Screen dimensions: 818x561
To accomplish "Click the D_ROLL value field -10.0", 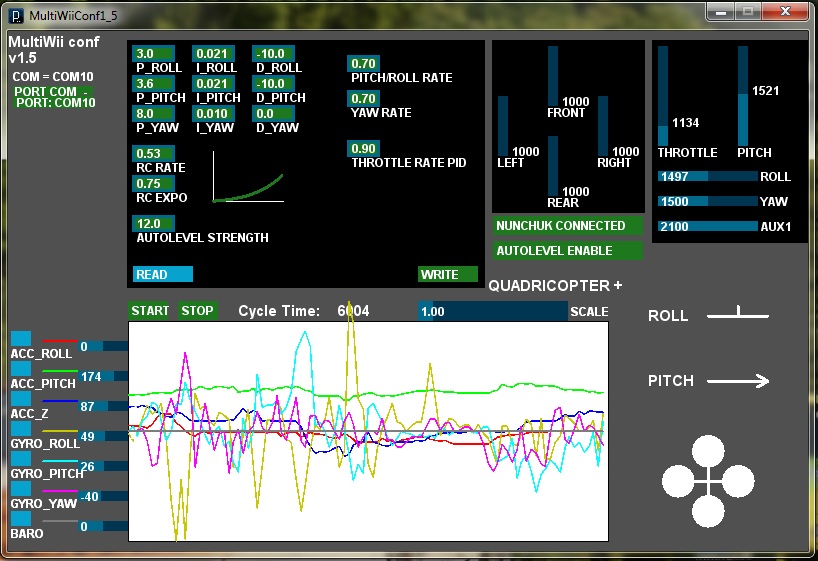I will coord(273,54).
